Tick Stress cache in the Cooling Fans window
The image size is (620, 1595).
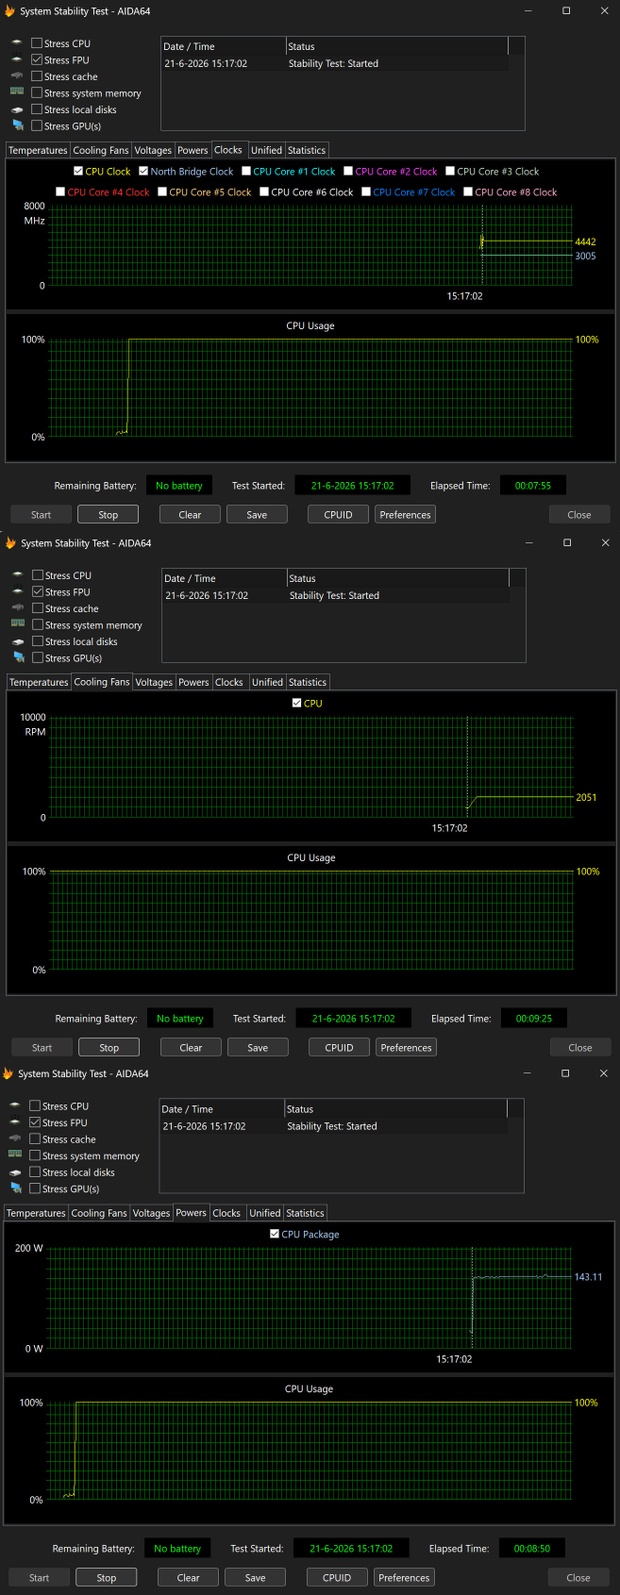(37, 608)
